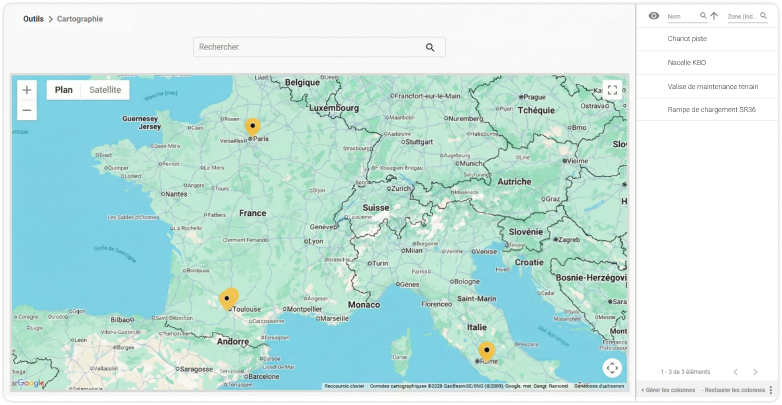Click the magnifier icon in Zone column filter

763,16
